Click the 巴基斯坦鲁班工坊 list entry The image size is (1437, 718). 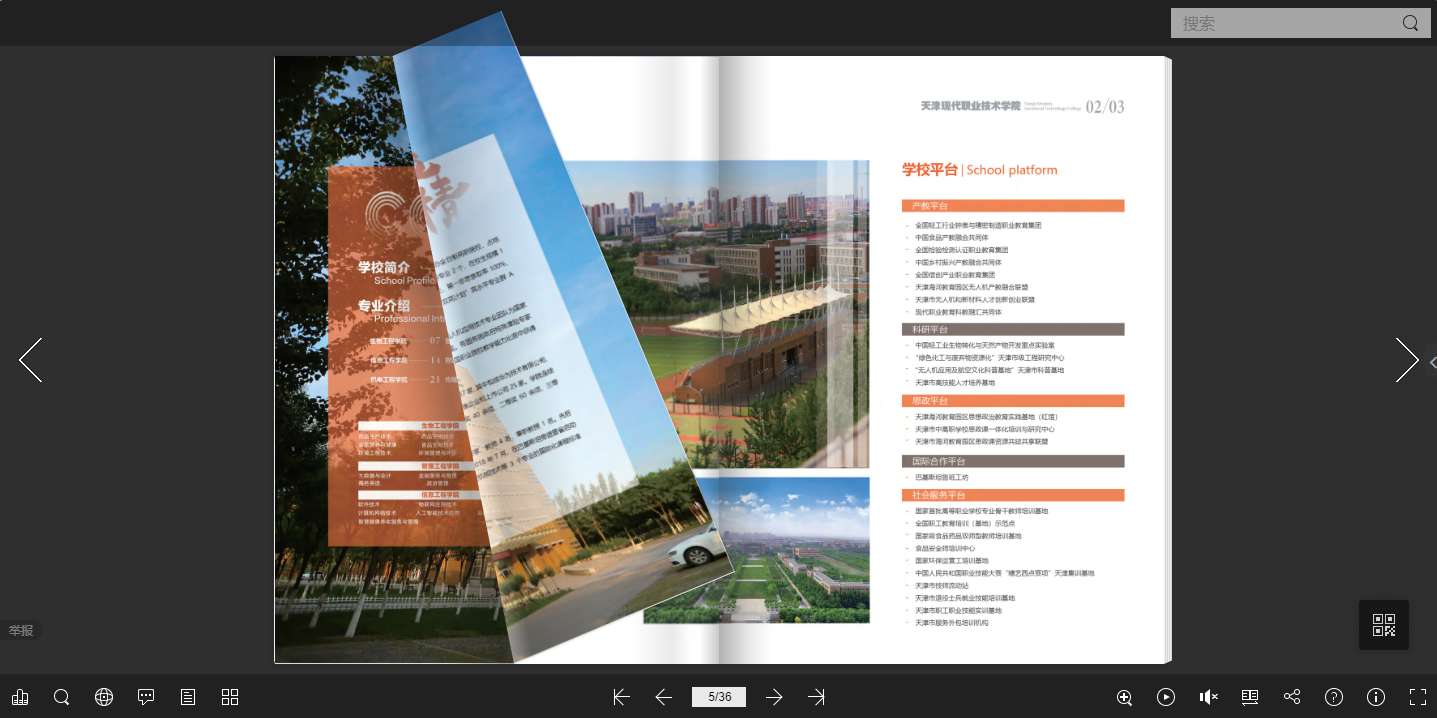941,478
